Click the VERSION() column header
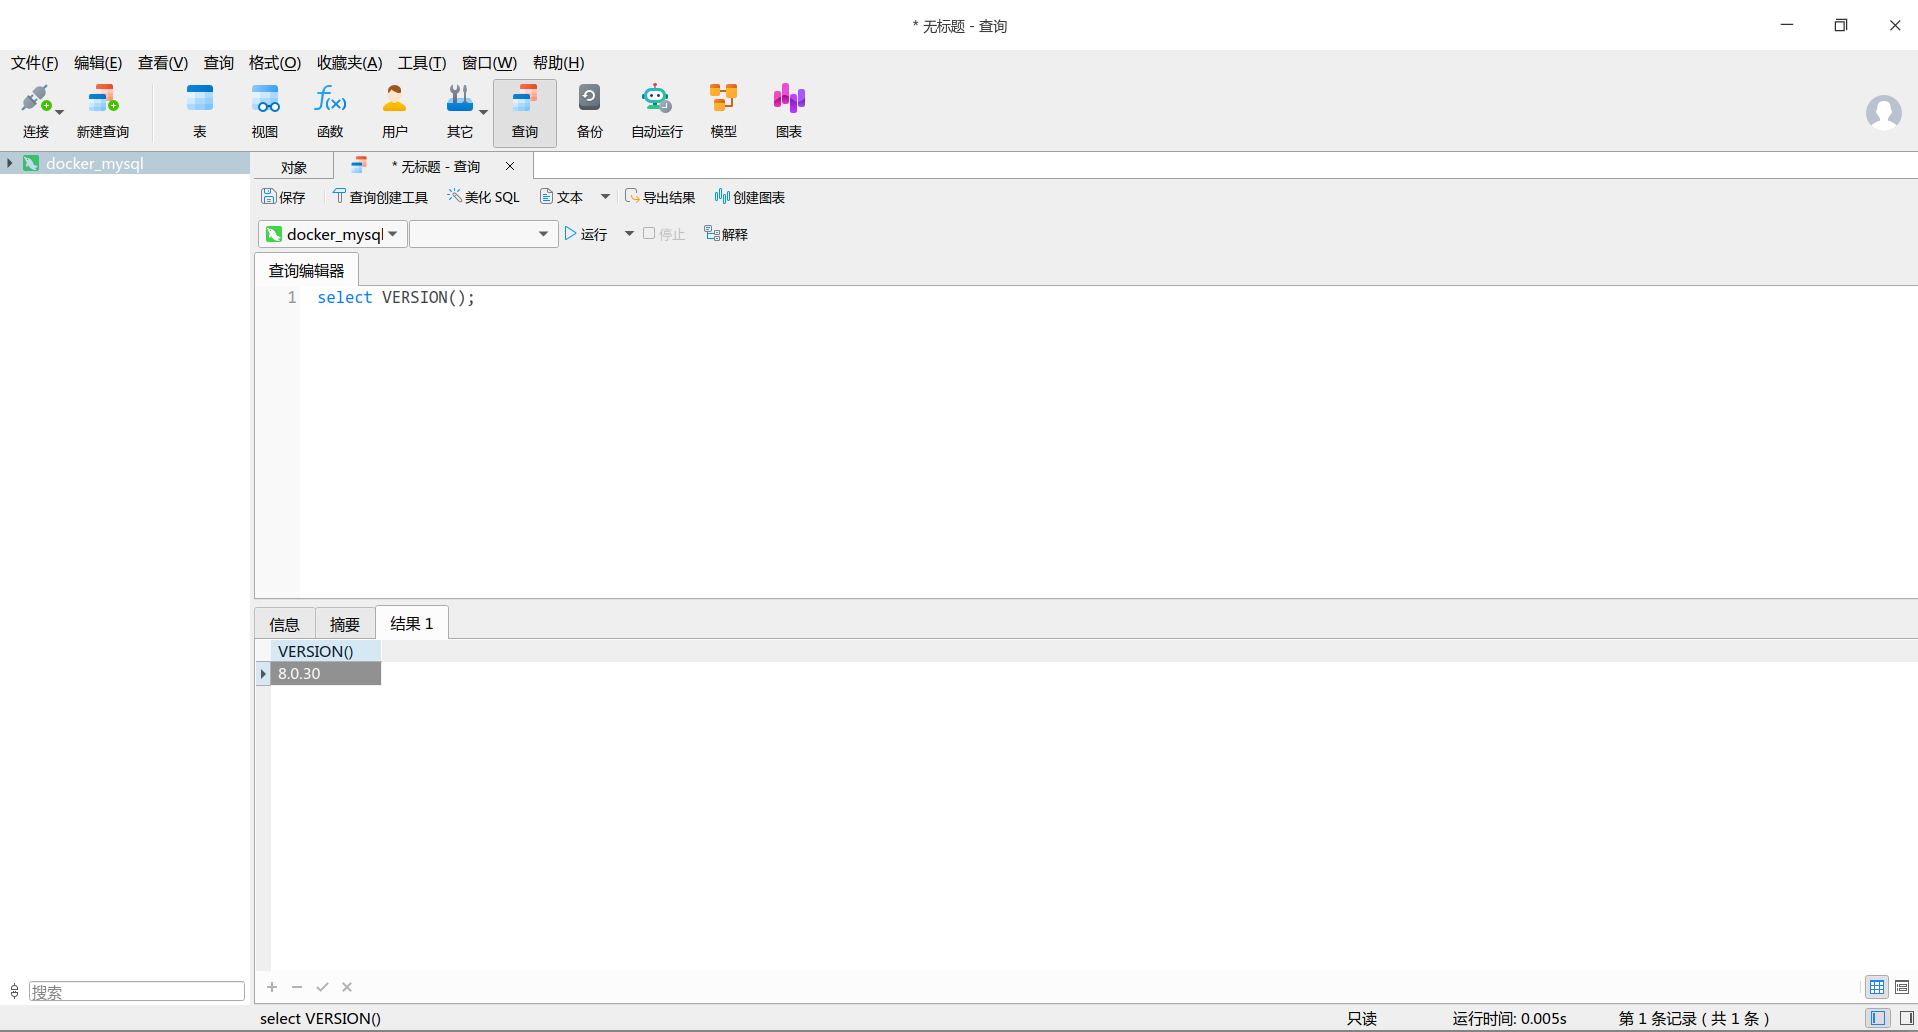Viewport: 1918px width, 1032px height. pos(325,651)
